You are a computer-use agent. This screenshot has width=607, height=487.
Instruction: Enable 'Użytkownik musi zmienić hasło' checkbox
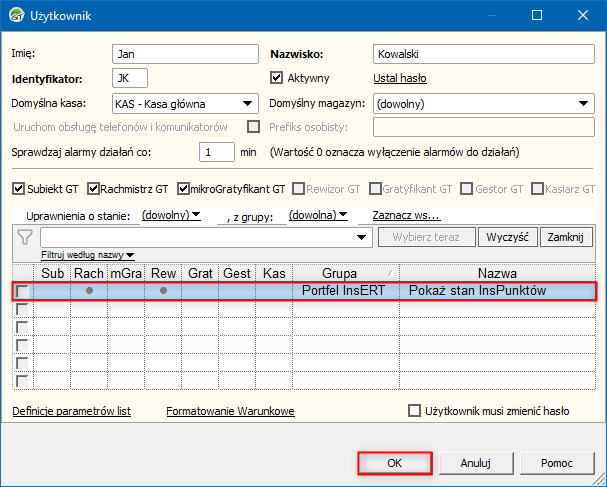tap(415, 411)
